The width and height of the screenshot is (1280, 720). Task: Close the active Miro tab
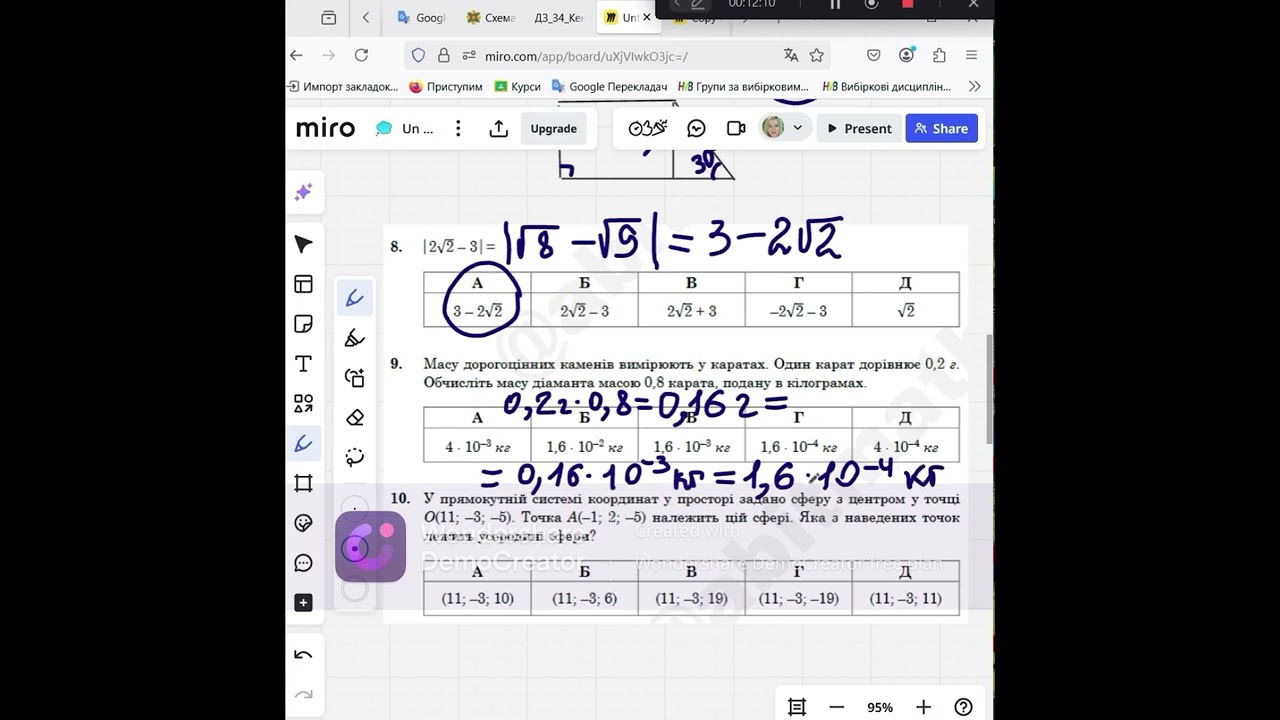click(646, 18)
